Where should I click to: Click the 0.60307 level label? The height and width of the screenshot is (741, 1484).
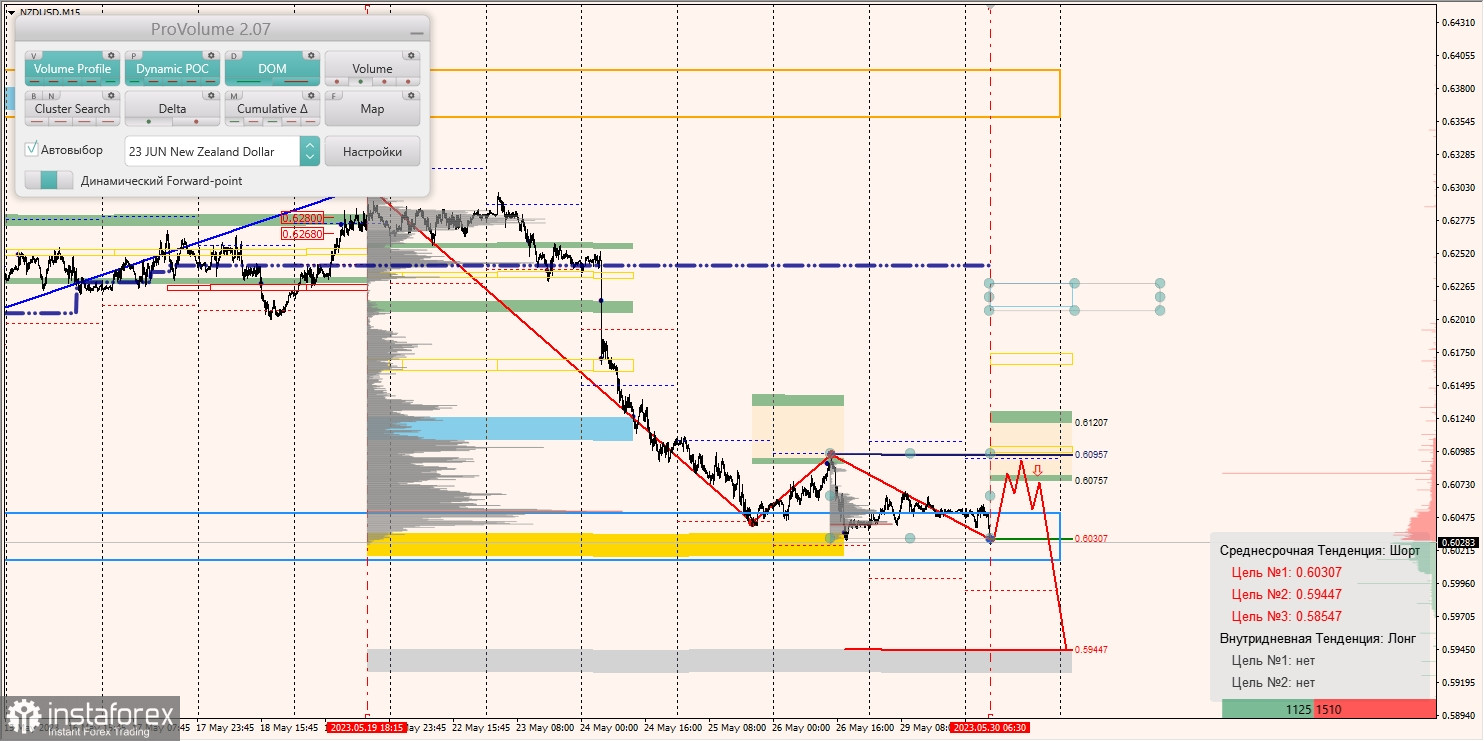click(1091, 539)
